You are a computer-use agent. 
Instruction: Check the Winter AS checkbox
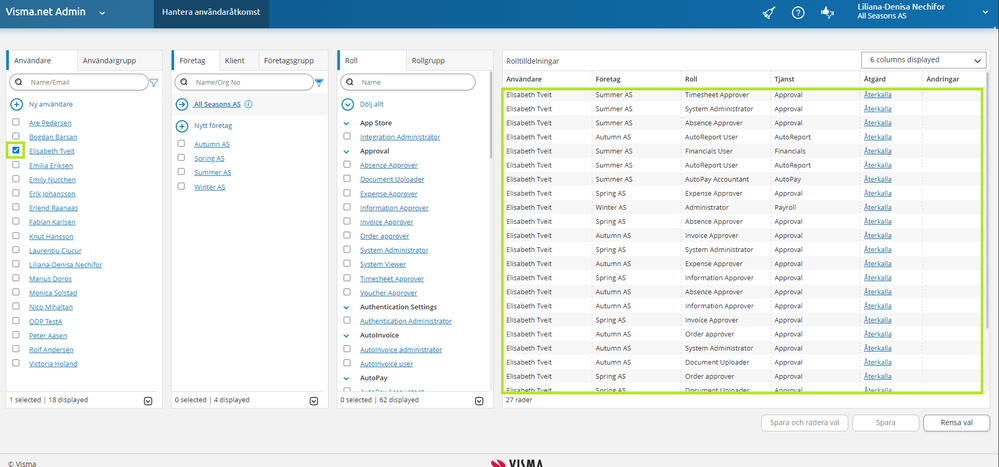[182, 186]
